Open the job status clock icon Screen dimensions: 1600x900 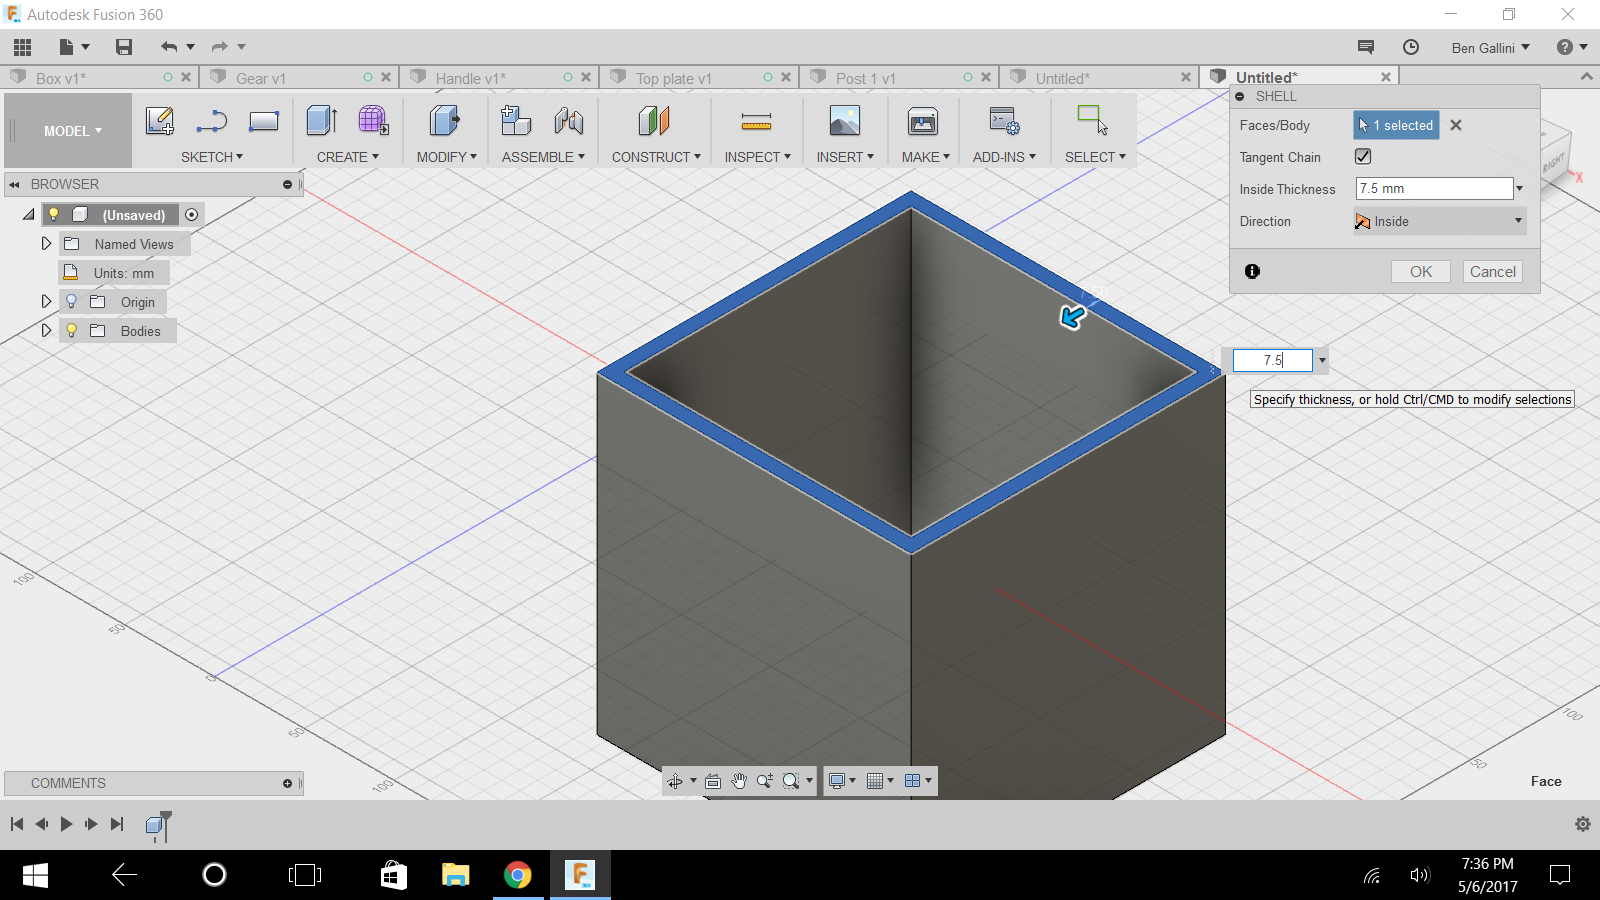tap(1411, 47)
